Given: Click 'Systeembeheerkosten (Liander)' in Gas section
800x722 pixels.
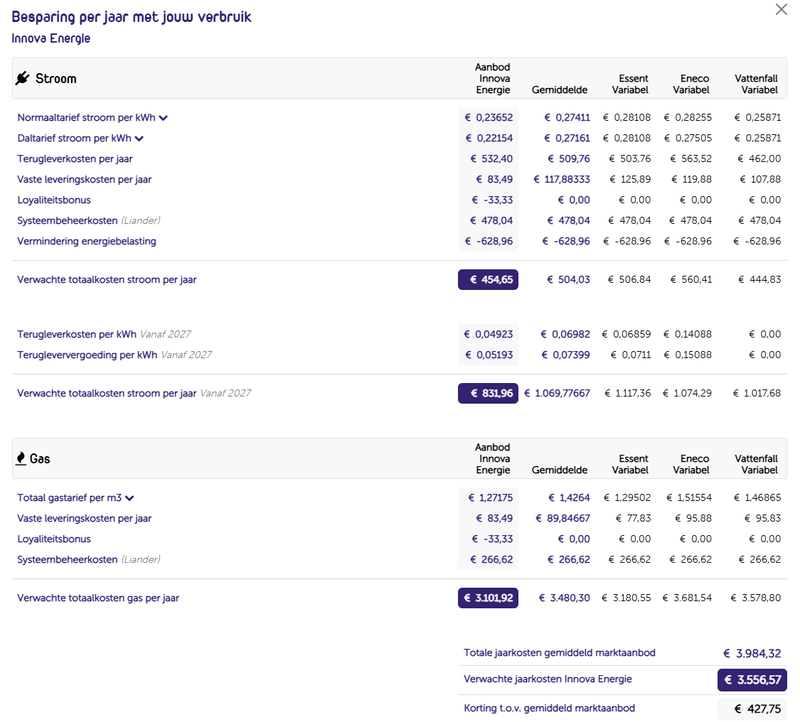Looking at the screenshot, I should pyautogui.click(x=89, y=559).
